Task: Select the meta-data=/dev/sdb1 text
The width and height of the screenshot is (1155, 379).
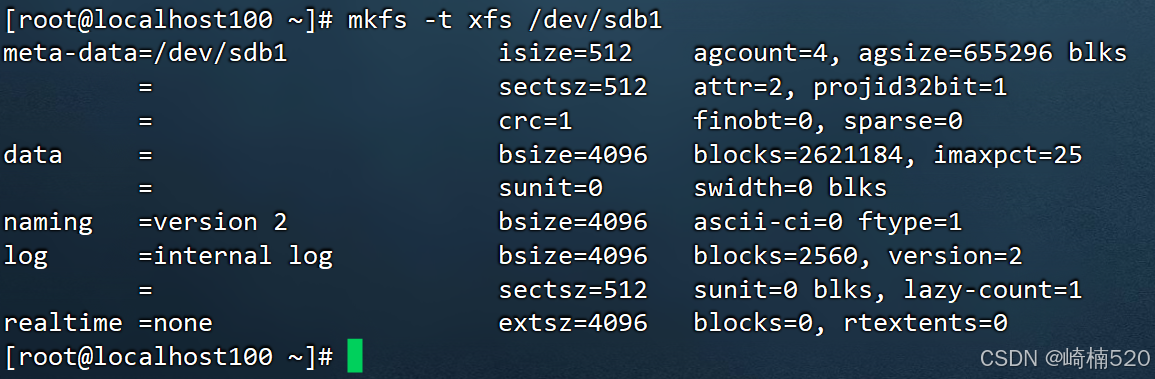Action: tap(146, 54)
